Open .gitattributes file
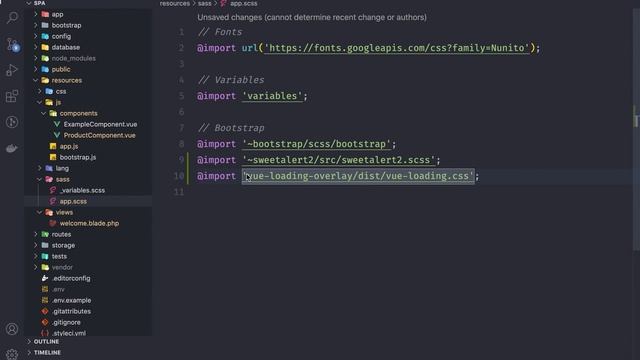 (x=71, y=312)
